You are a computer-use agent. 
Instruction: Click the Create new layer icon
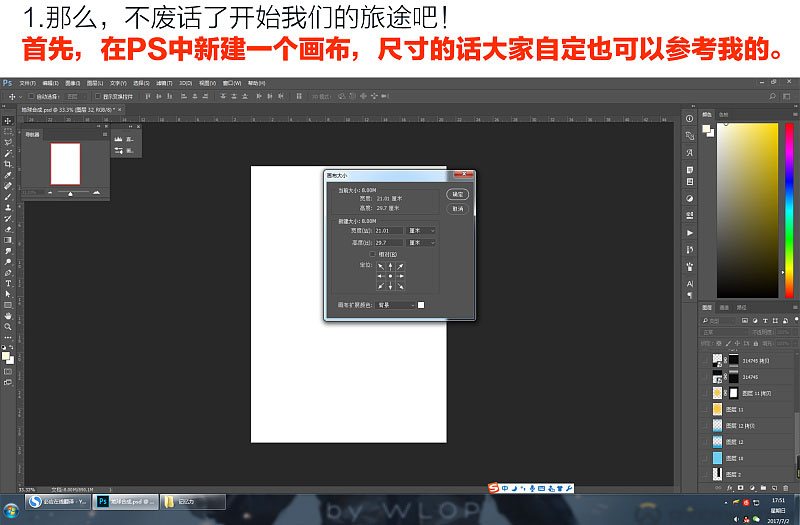coord(774,488)
